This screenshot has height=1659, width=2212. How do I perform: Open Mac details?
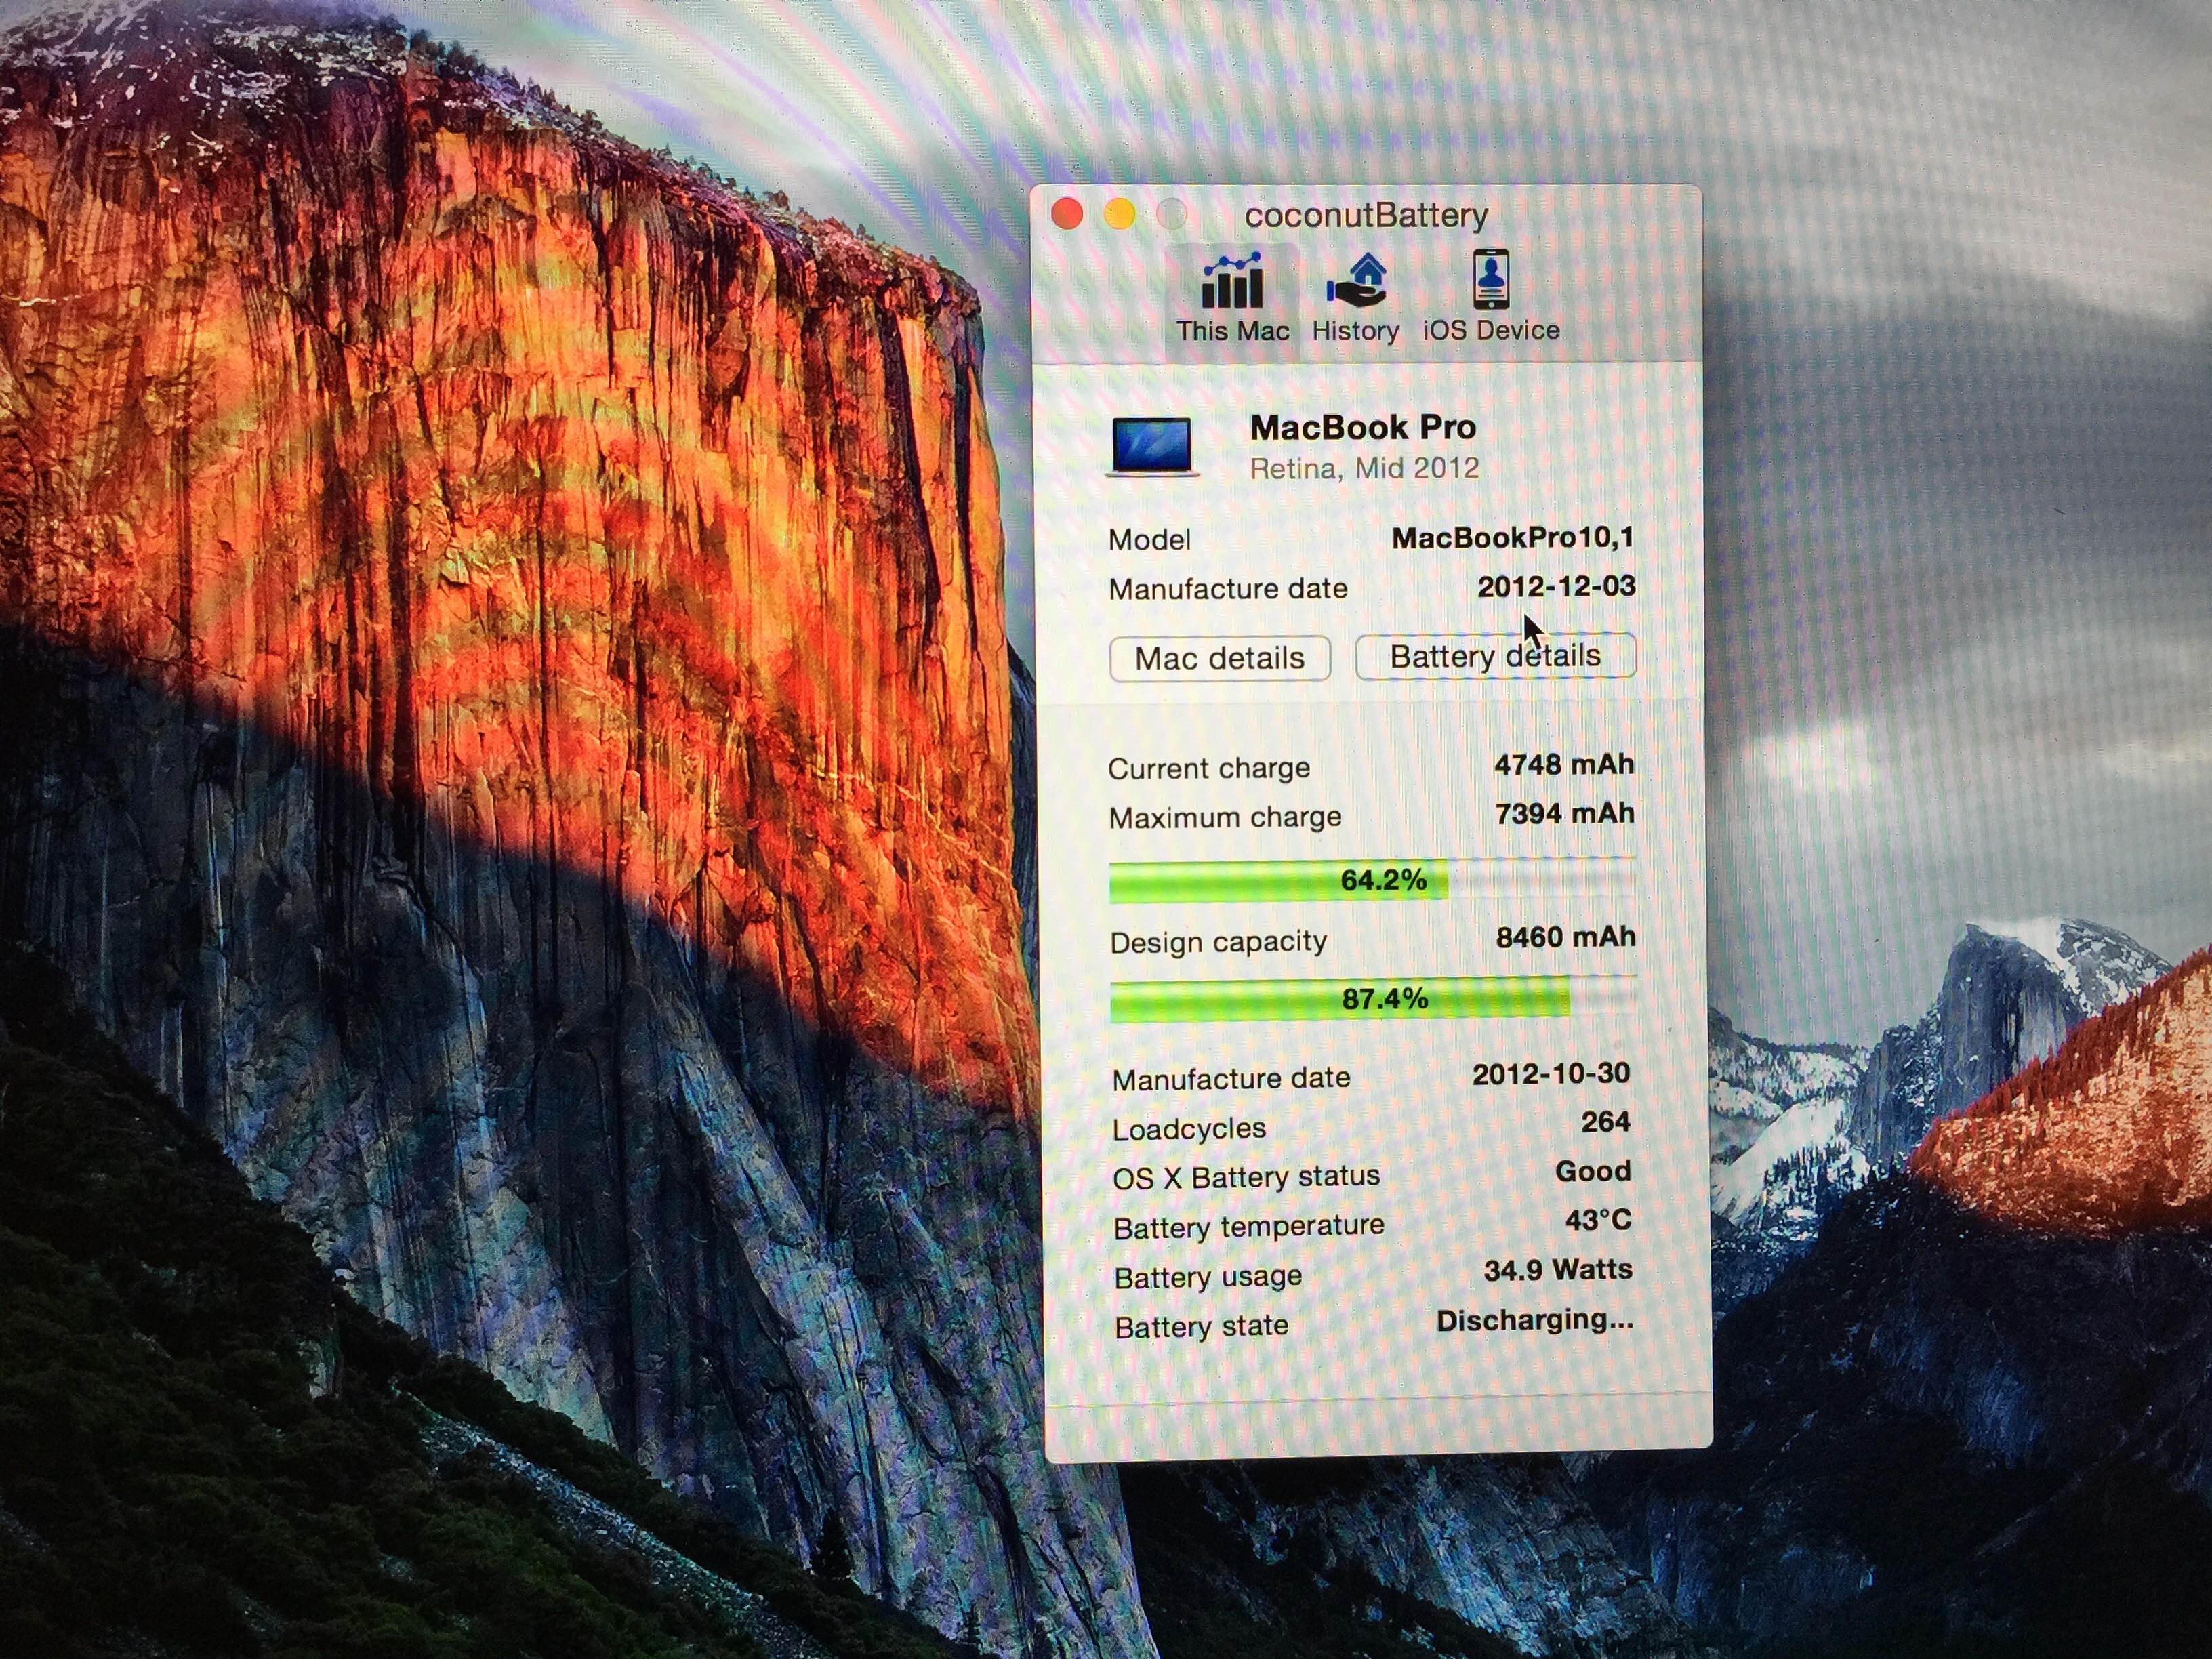click(x=1220, y=659)
